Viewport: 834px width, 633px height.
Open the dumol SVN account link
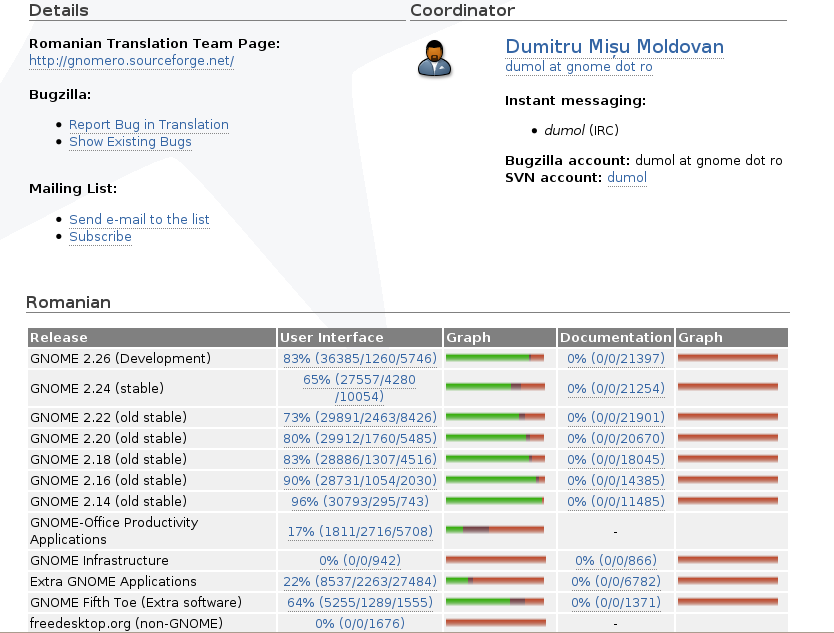(x=627, y=178)
